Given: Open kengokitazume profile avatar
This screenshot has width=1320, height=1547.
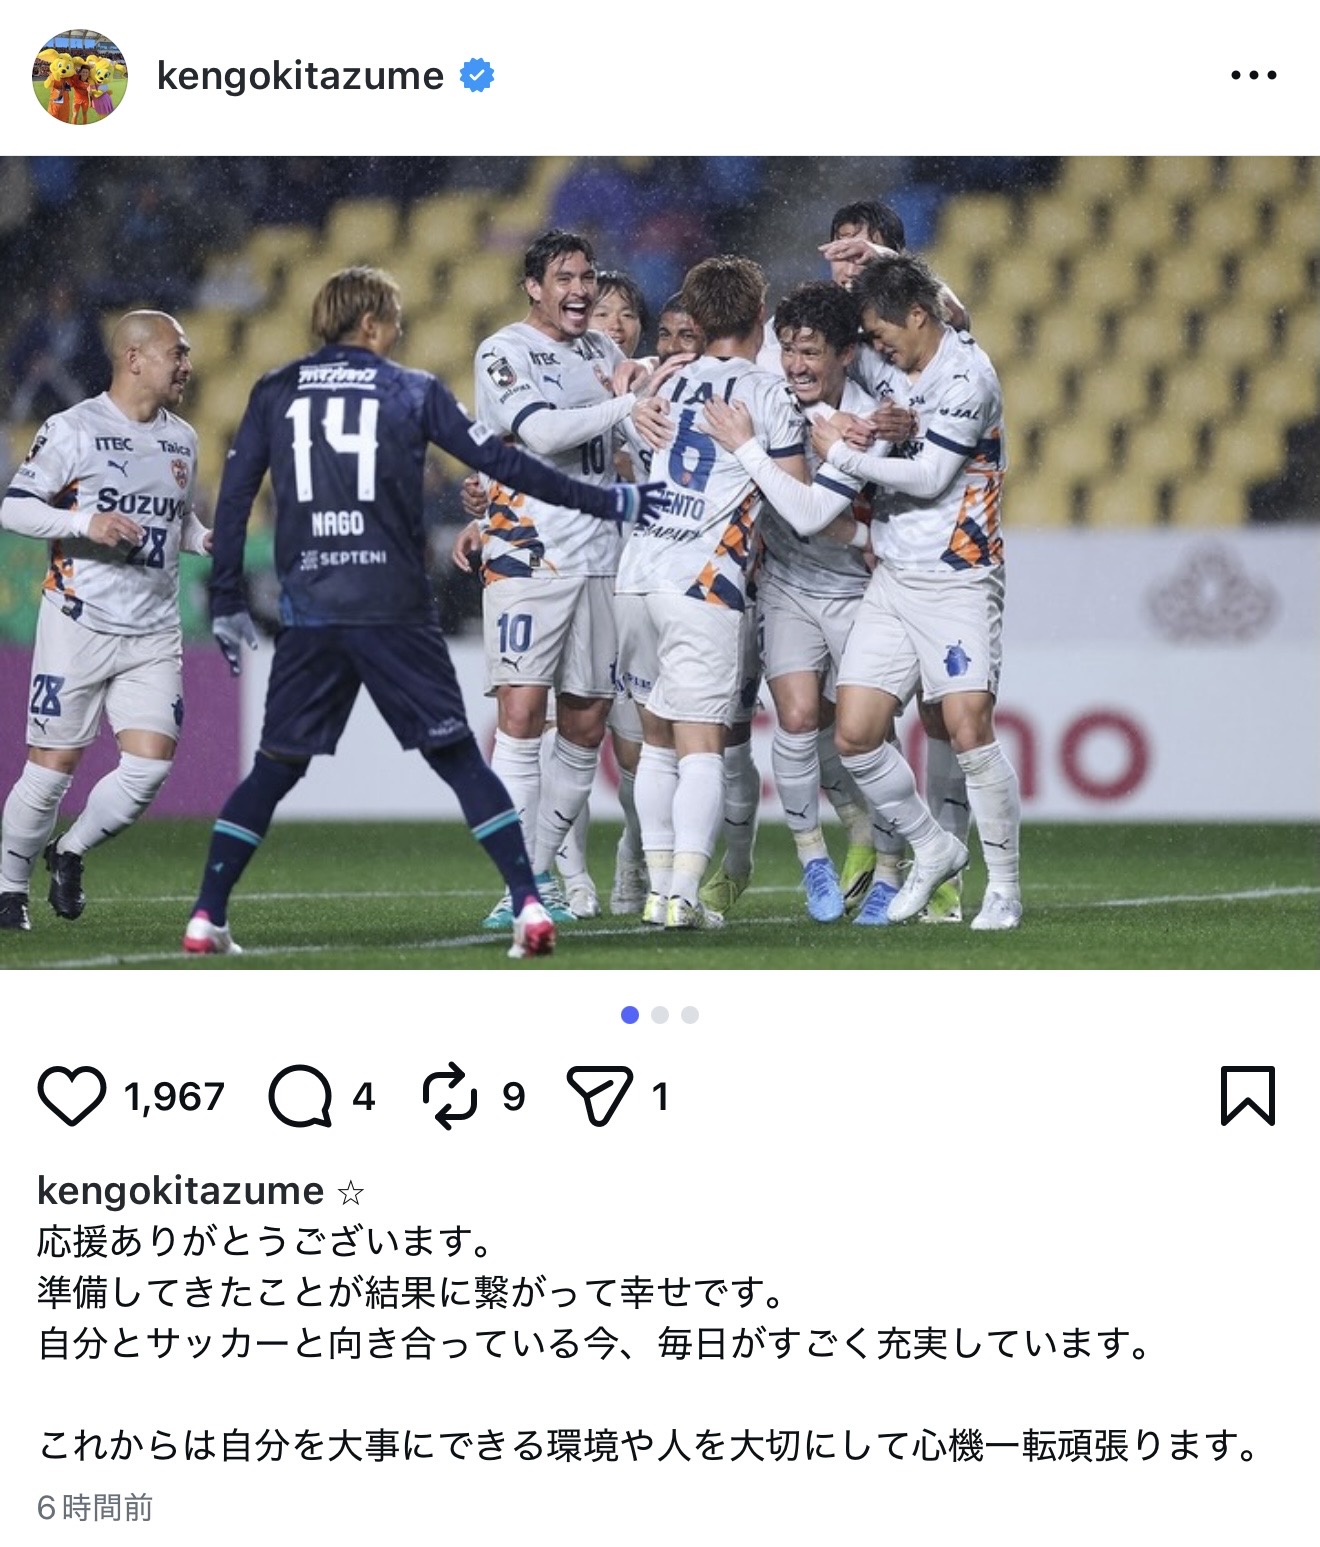Looking at the screenshot, I should pos(80,76).
